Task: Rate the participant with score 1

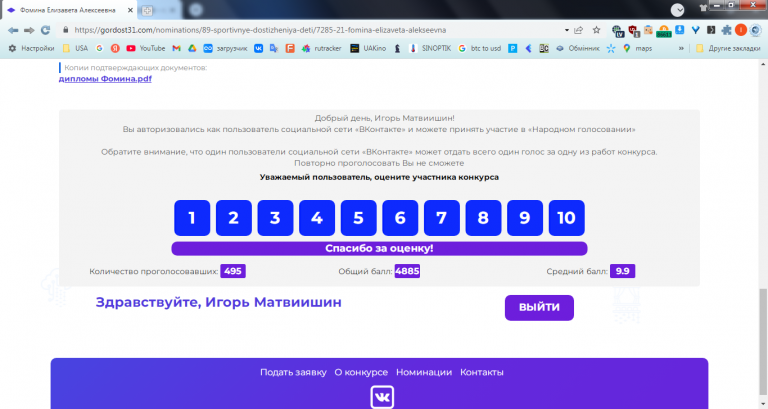Action: tap(192, 217)
